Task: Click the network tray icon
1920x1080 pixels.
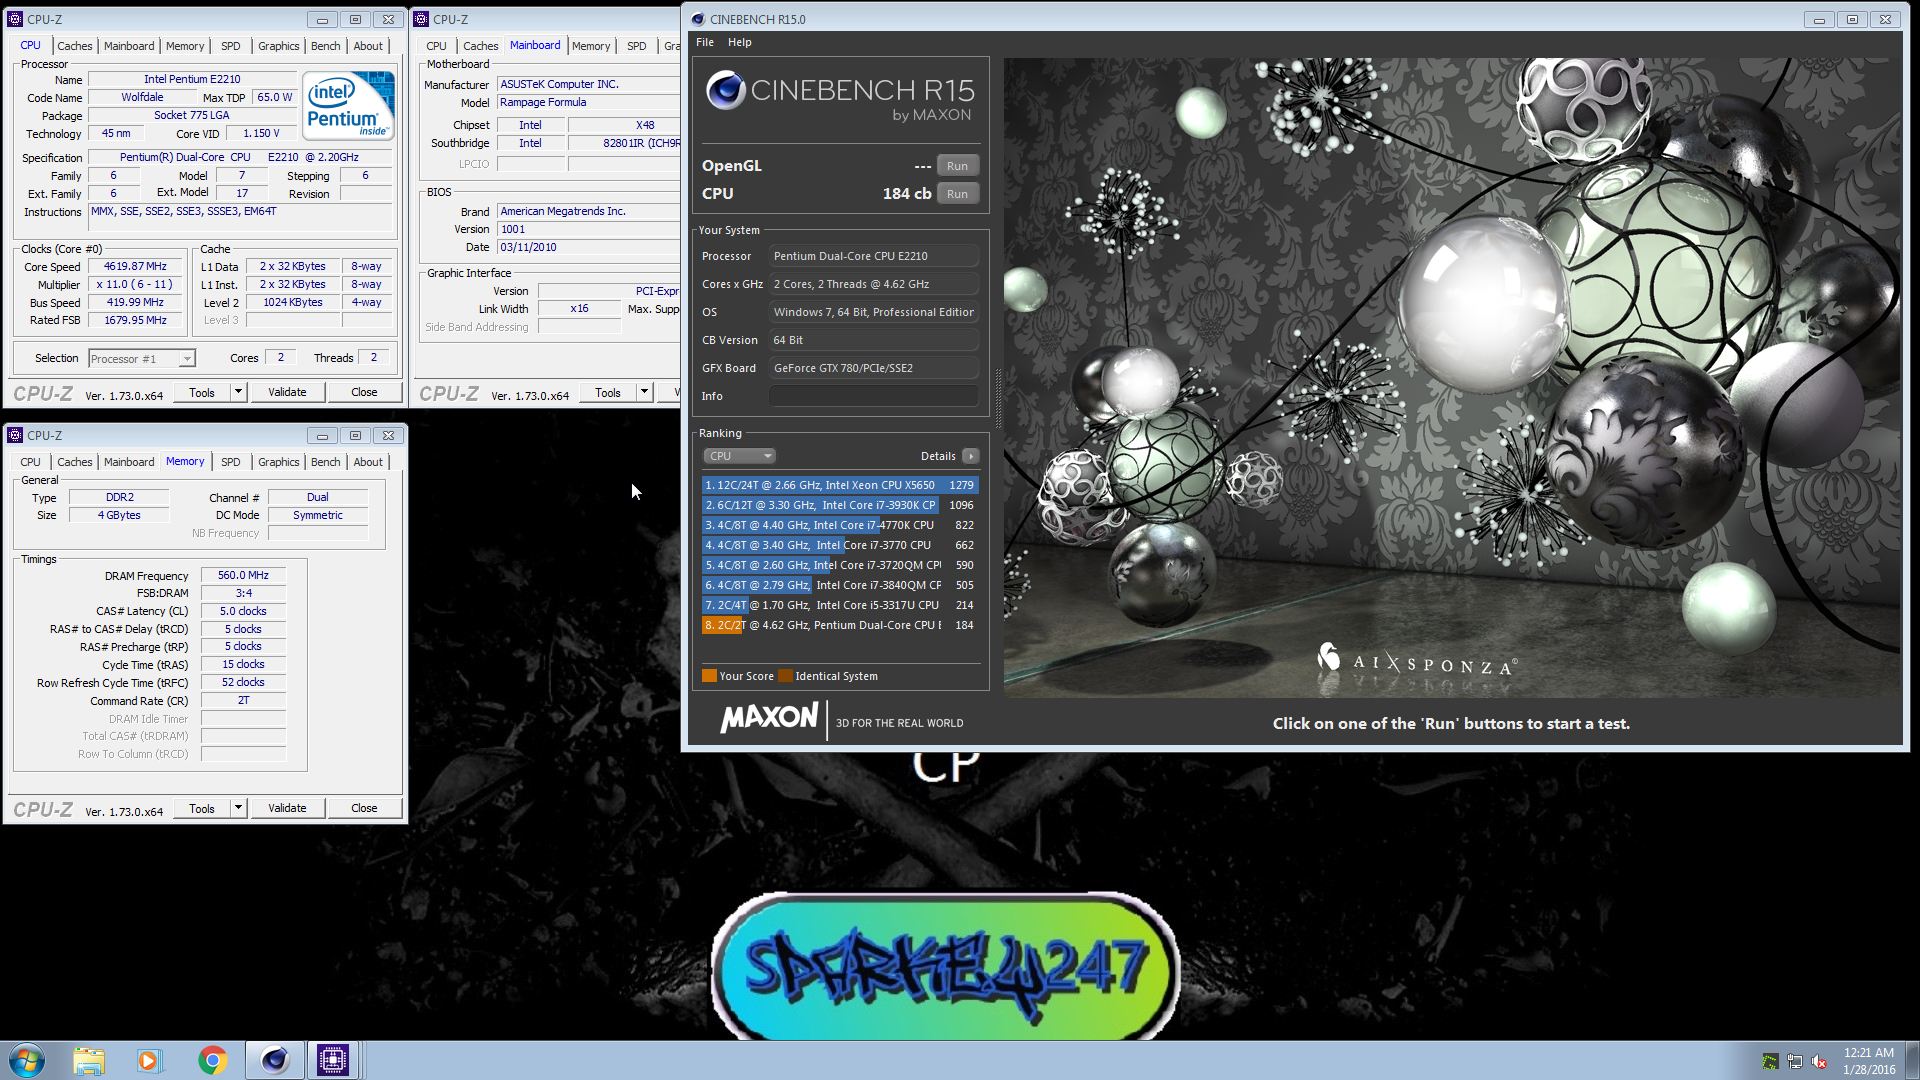Action: [1795, 1061]
